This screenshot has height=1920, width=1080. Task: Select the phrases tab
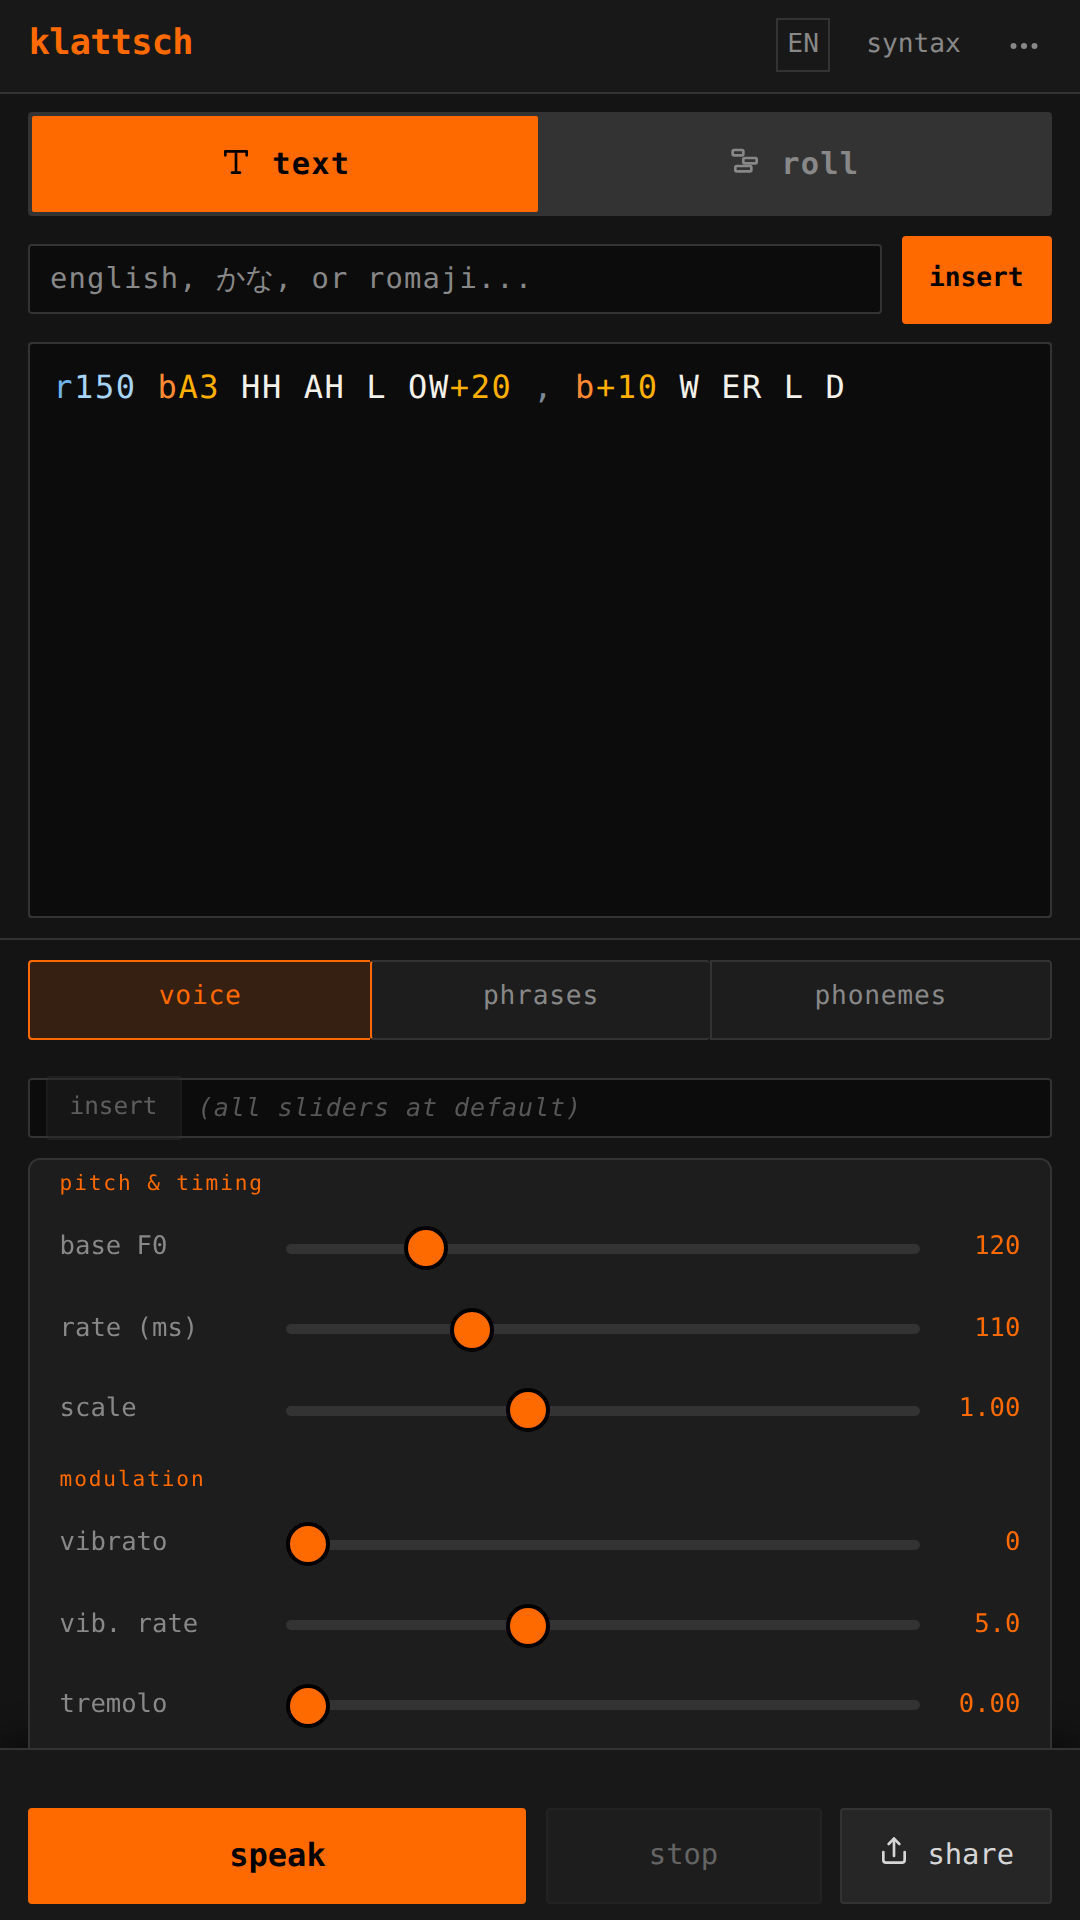[540, 1000]
